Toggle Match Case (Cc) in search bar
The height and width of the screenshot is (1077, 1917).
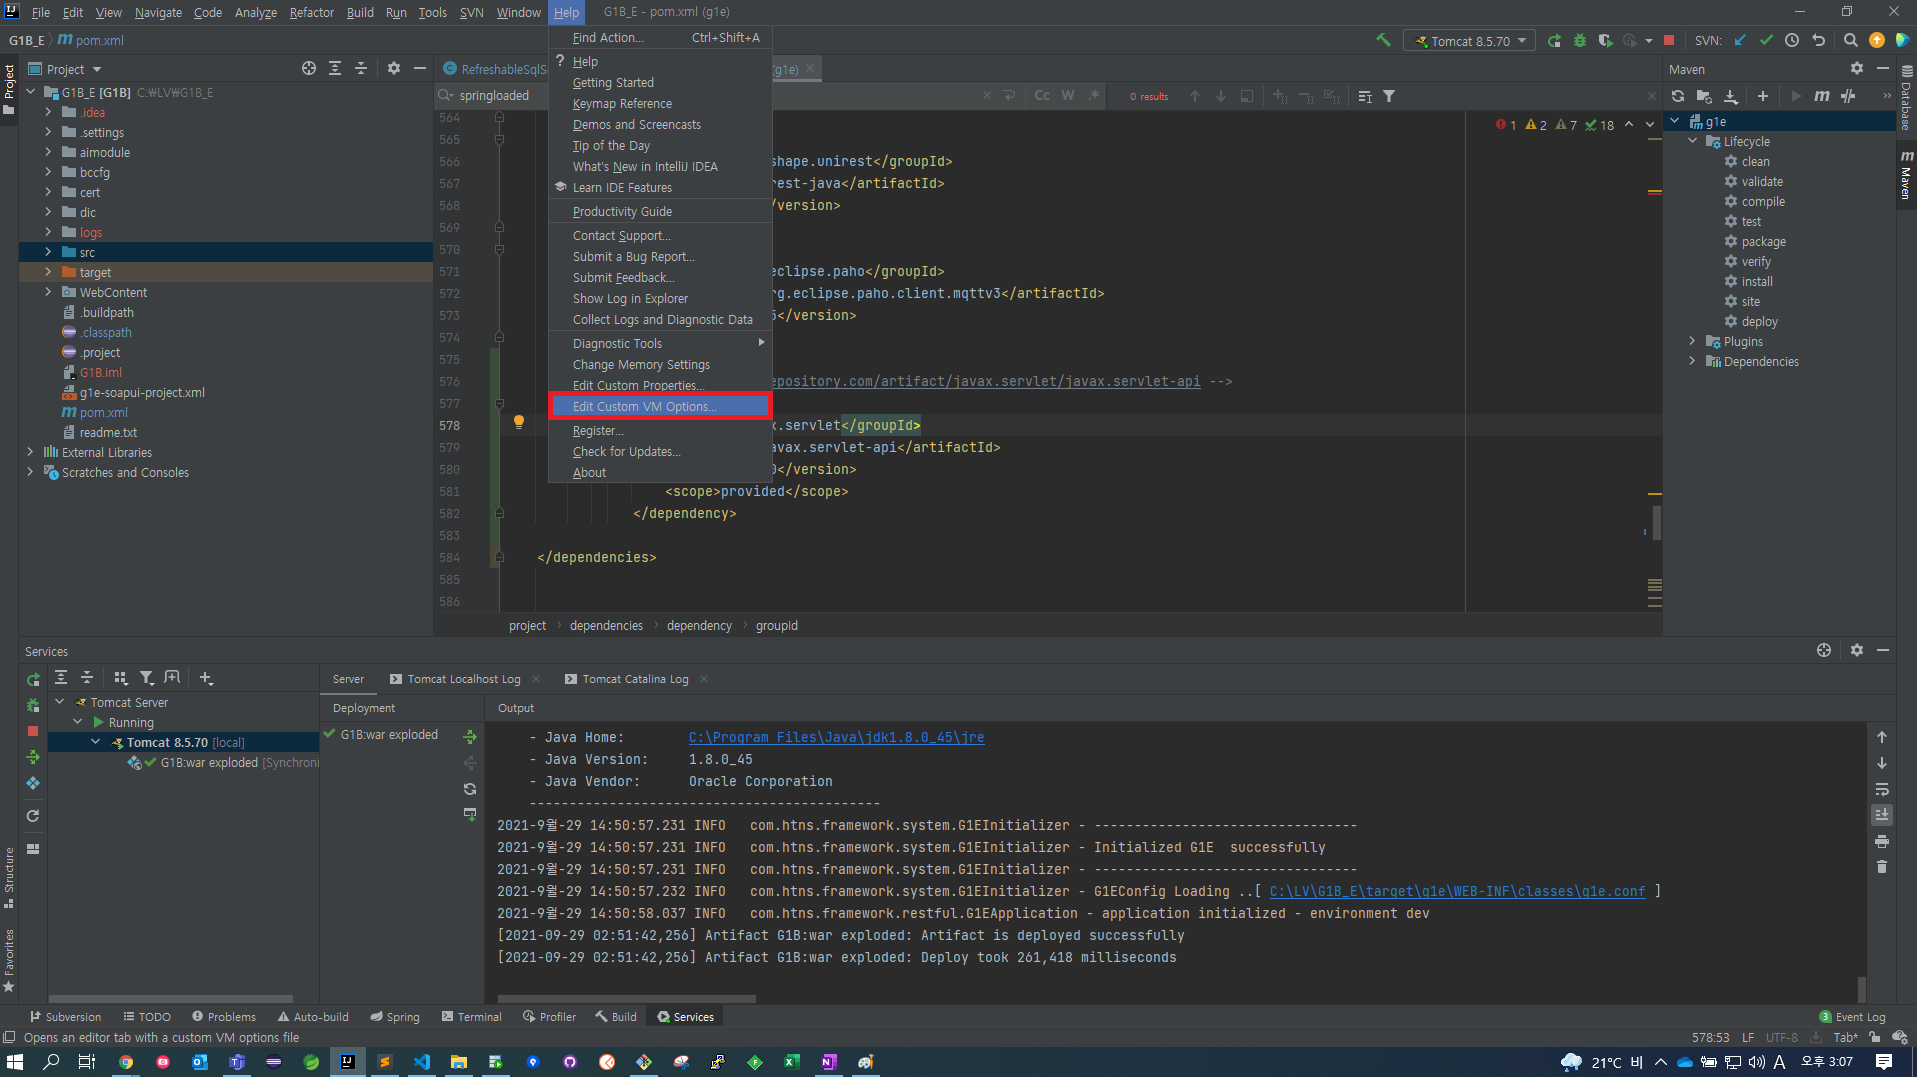[x=1042, y=96]
